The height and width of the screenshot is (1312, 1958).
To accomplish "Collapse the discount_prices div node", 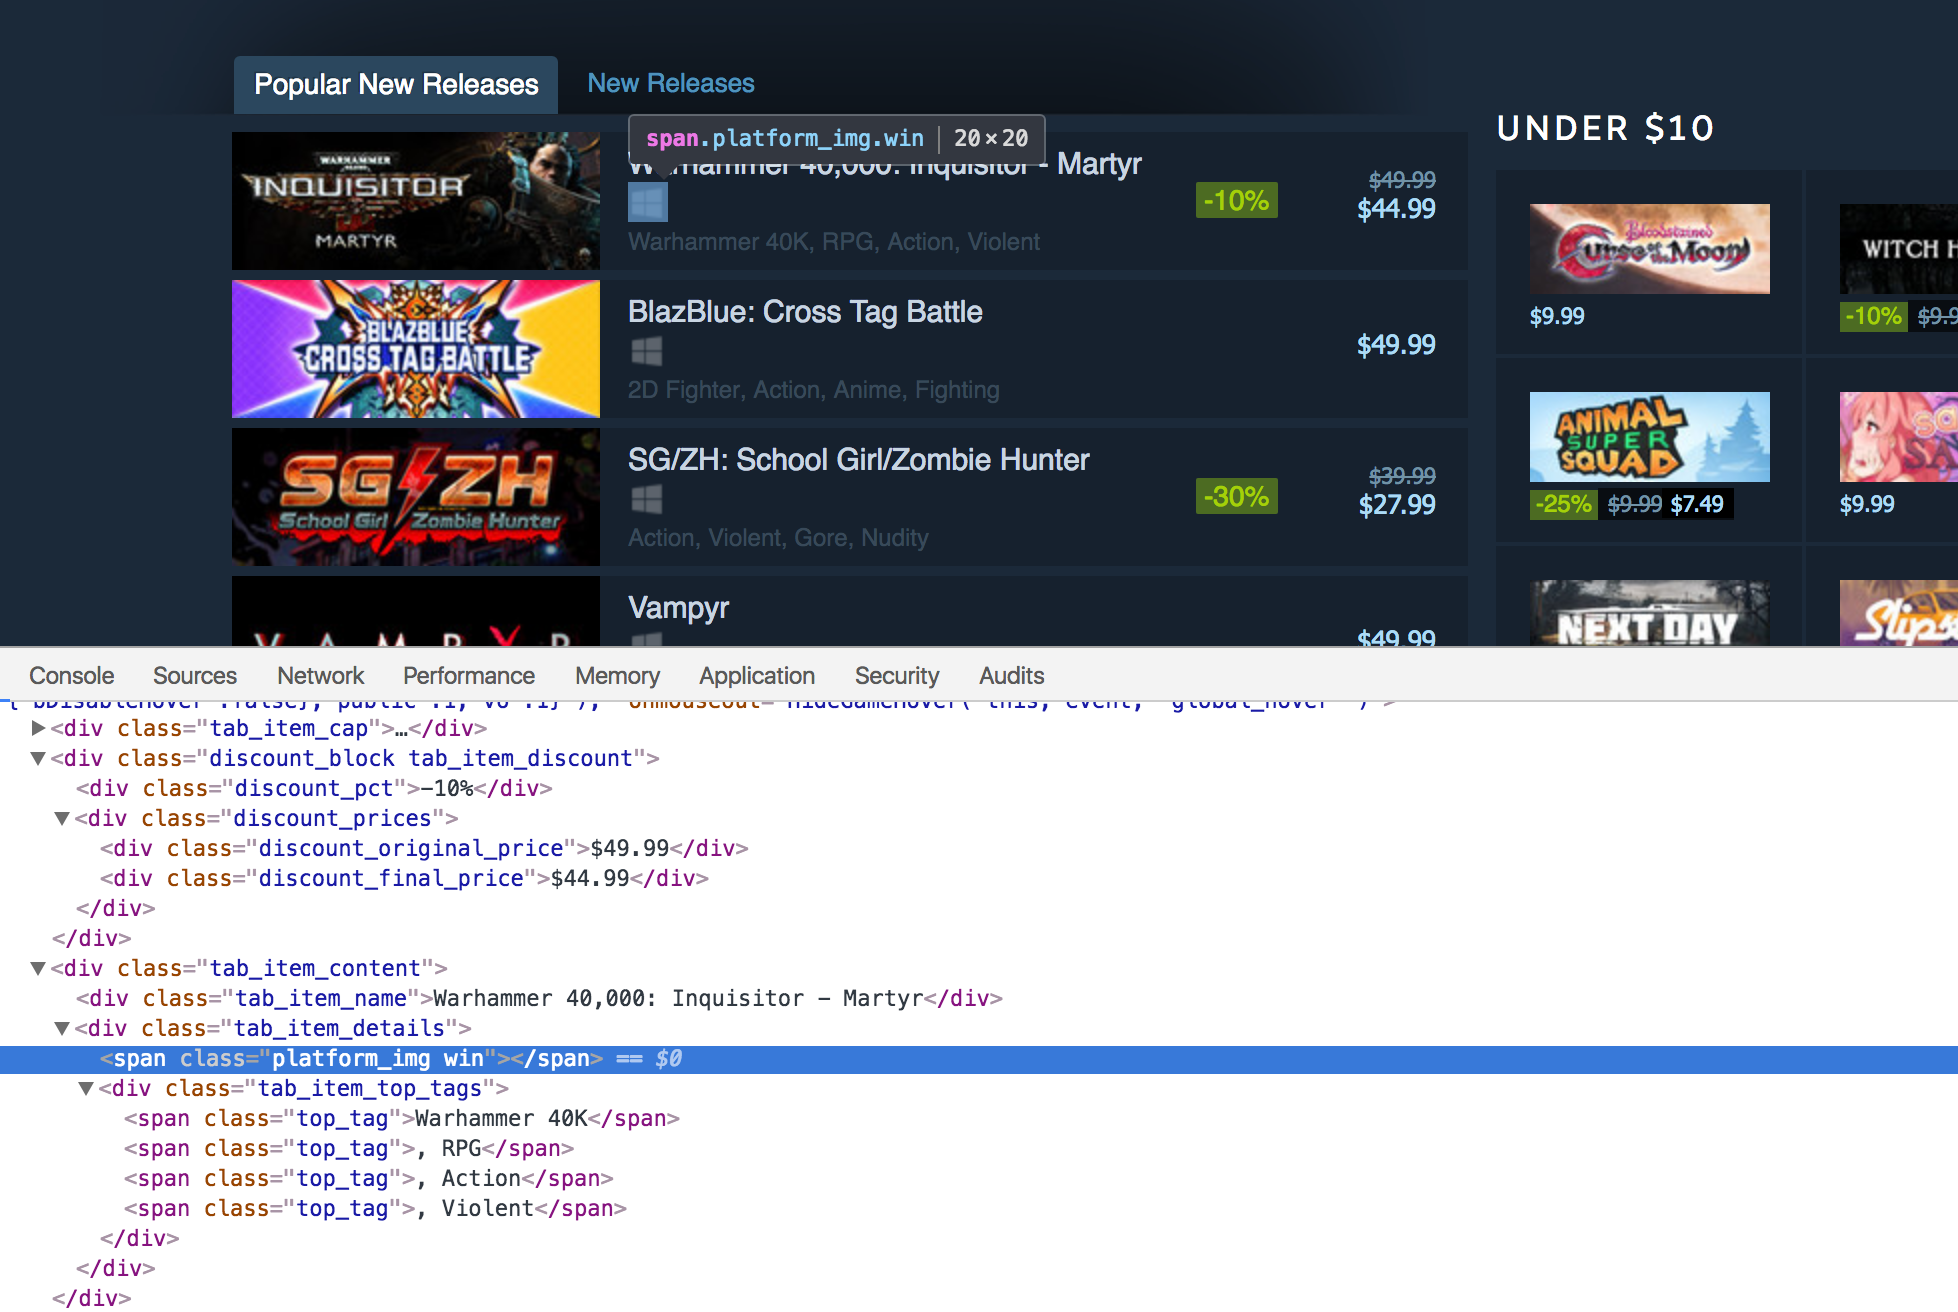I will point(62,819).
